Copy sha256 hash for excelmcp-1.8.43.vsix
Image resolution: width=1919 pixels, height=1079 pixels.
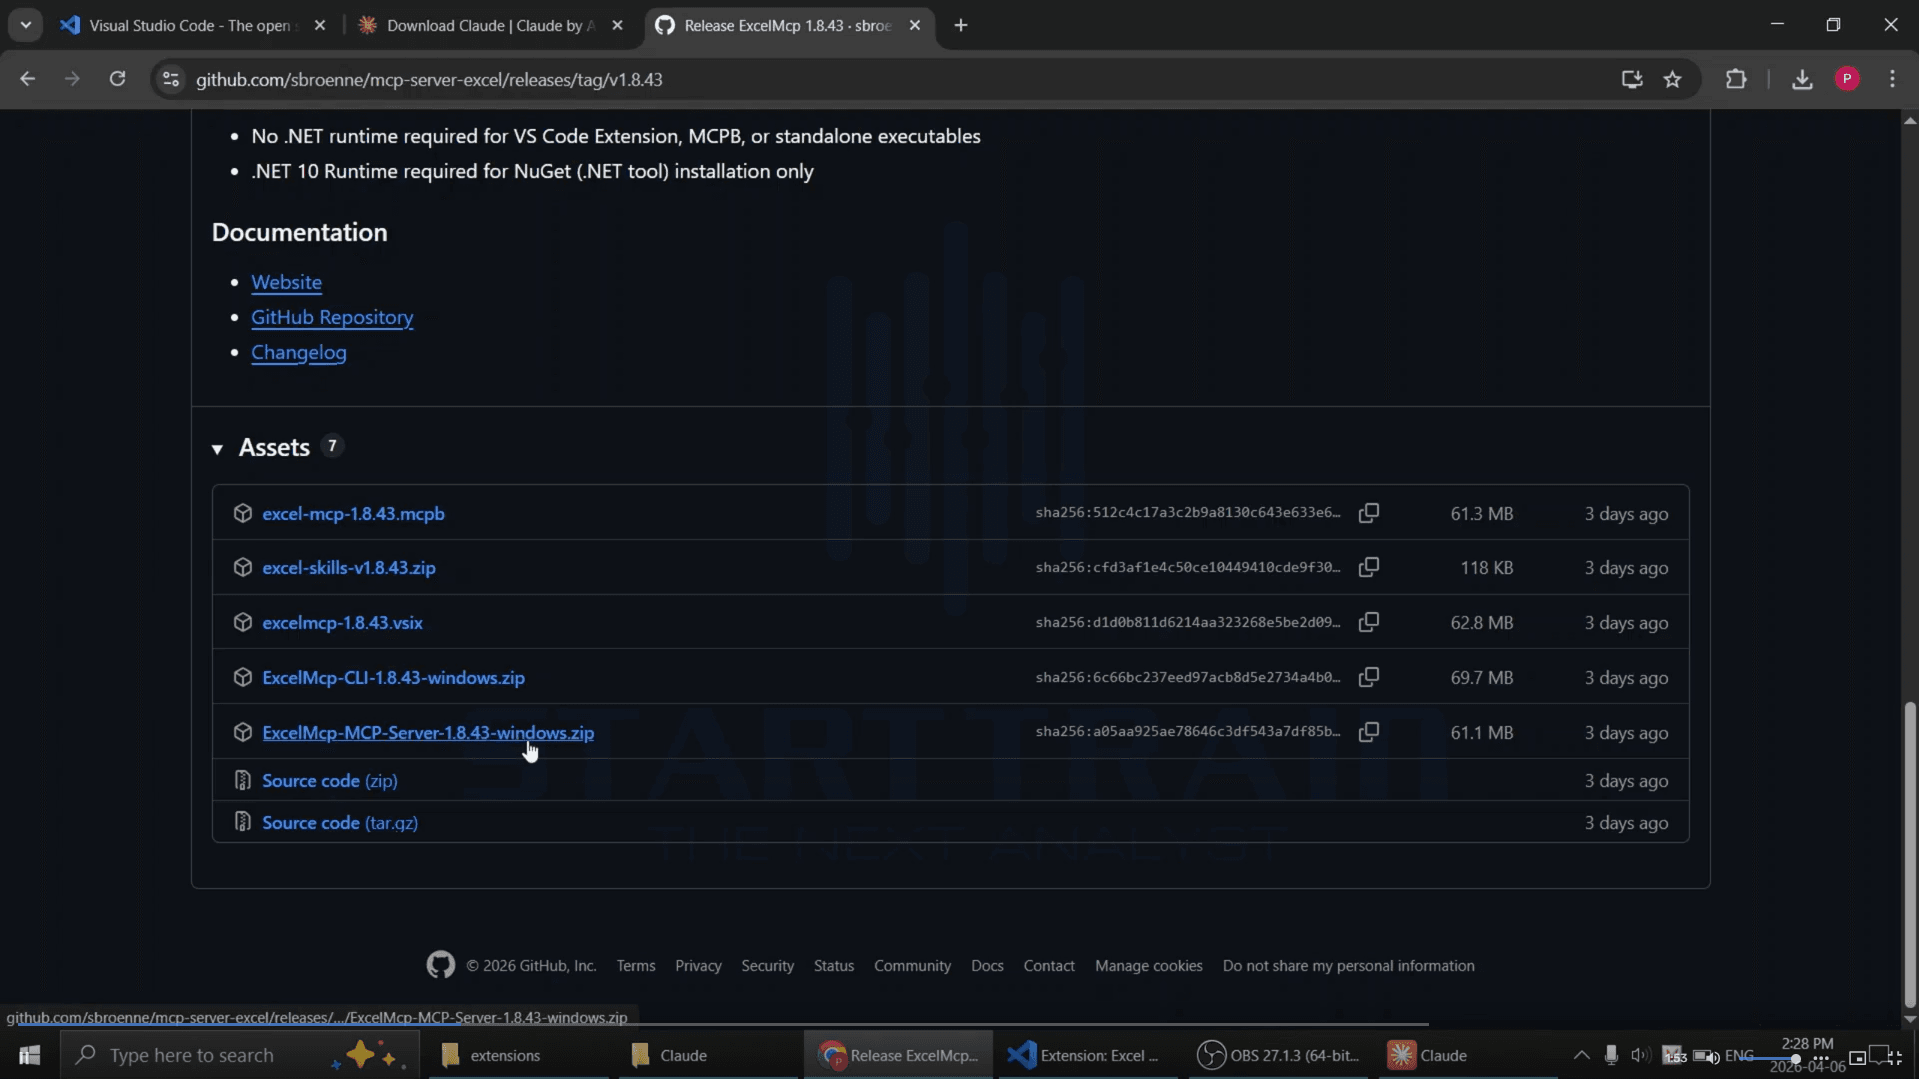click(1369, 622)
